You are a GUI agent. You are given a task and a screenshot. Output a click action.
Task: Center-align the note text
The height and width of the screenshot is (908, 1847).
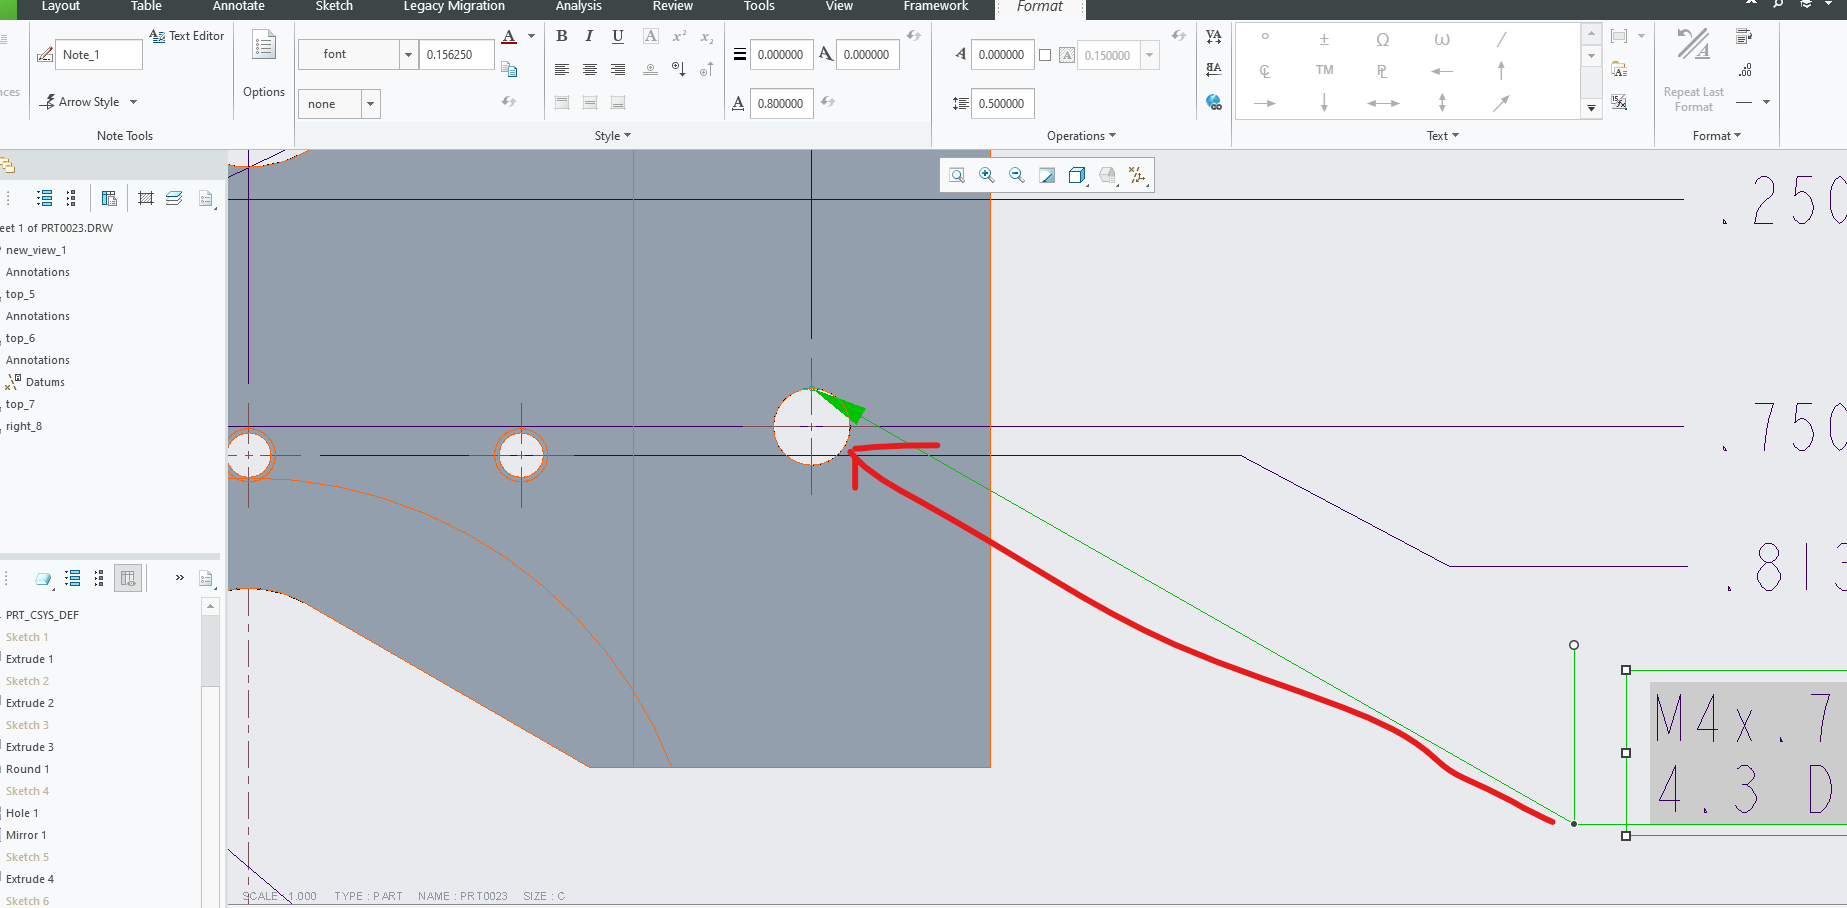590,70
